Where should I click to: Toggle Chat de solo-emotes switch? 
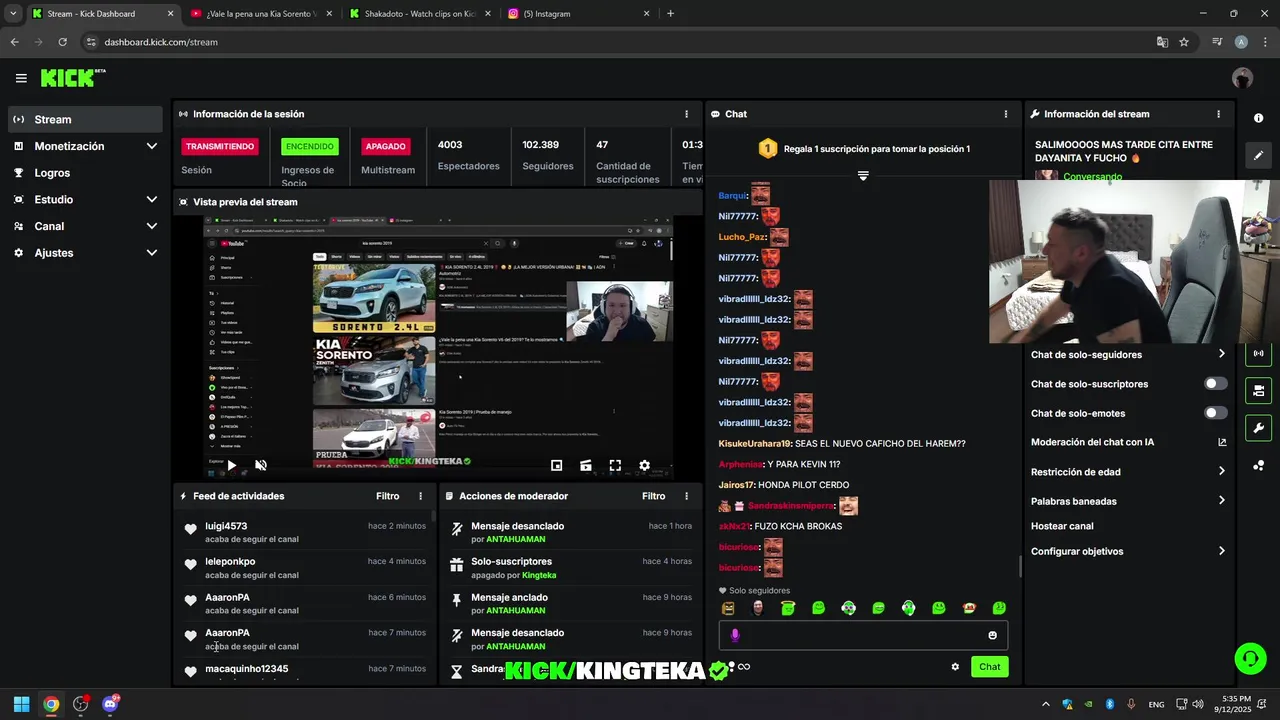1215,413
